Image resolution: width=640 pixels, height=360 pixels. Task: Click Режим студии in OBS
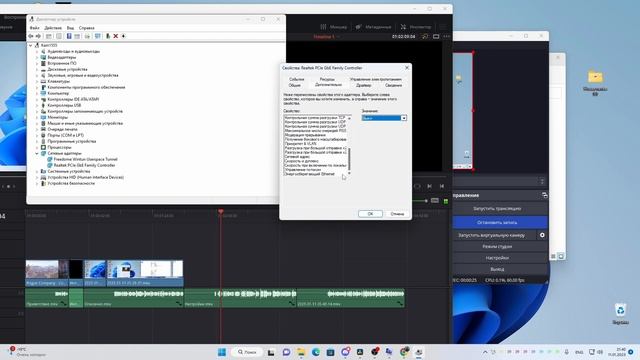tap(497, 247)
